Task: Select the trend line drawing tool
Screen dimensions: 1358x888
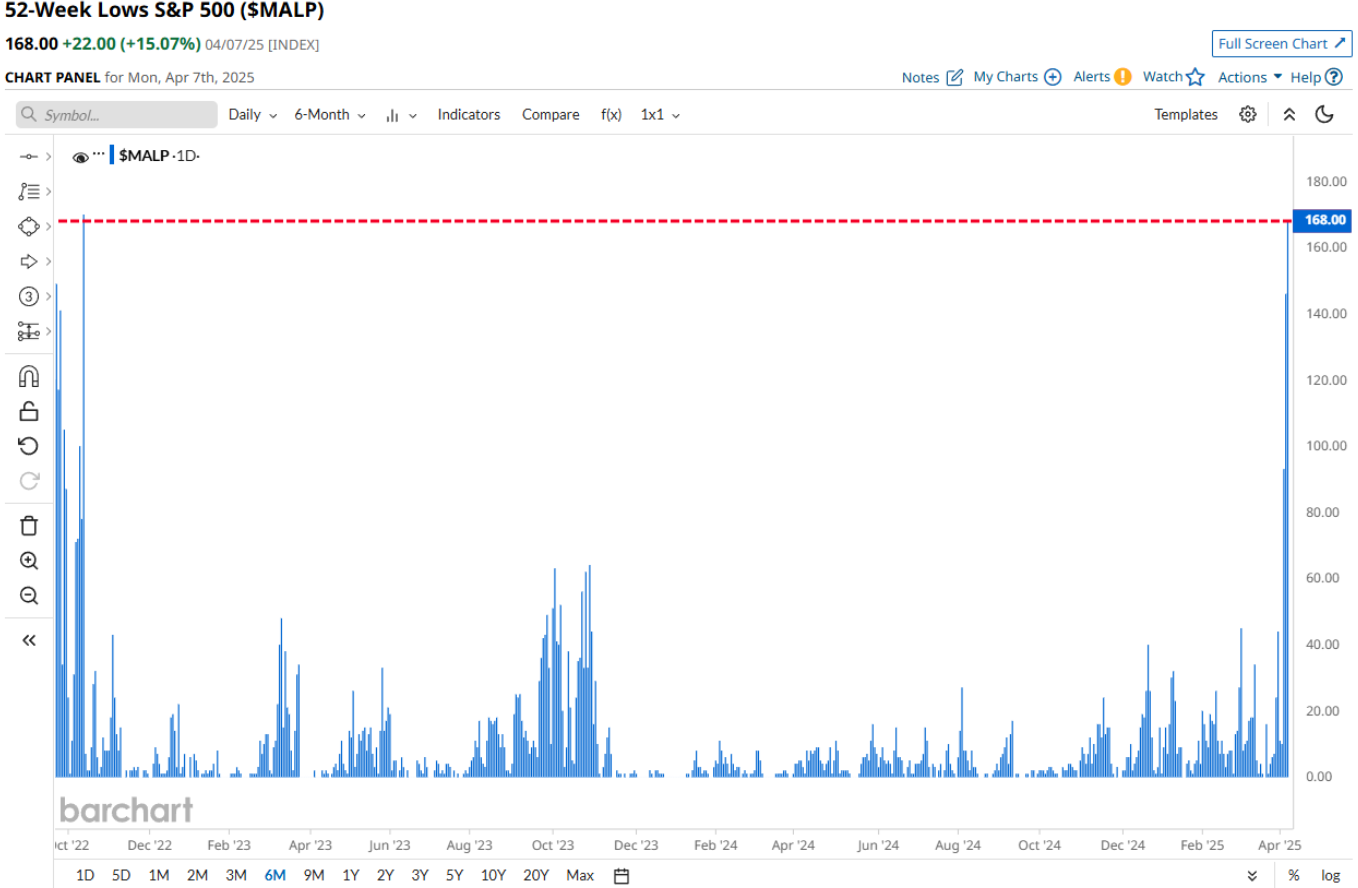Action: pos(29,156)
